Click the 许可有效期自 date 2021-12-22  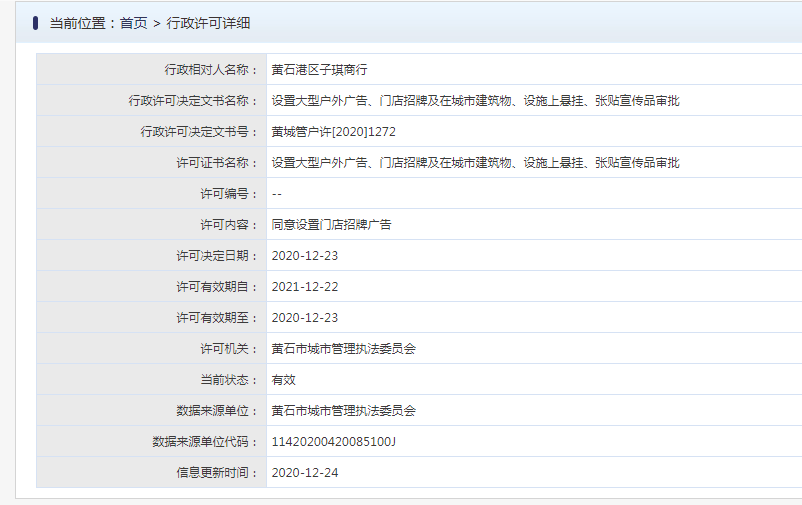point(305,287)
